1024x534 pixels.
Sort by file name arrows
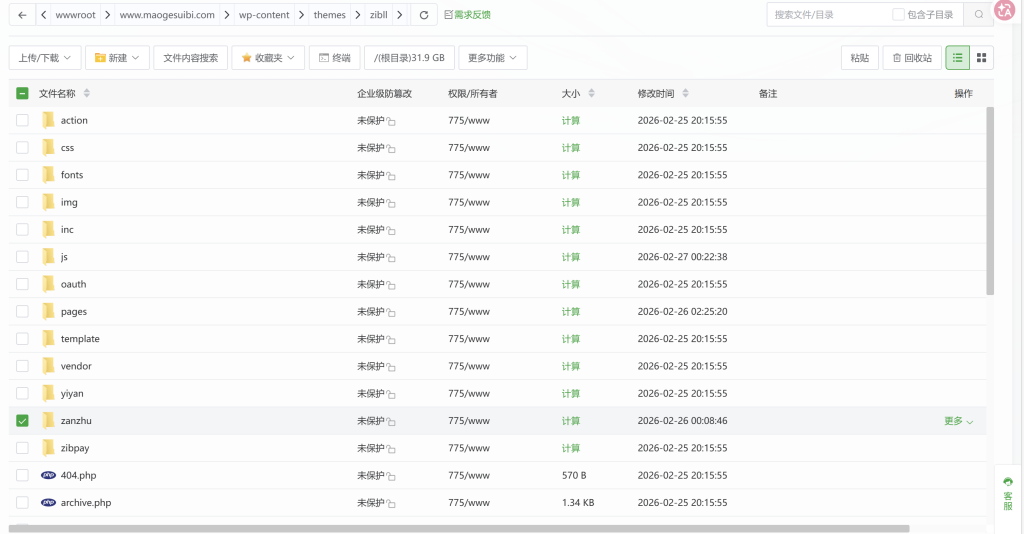pyautogui.click(x=87, y=93)
